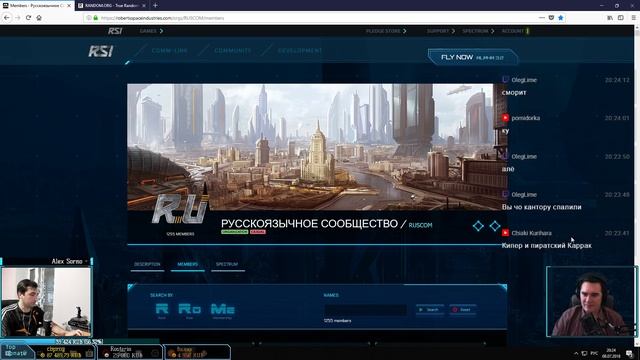The width and height of the screenshot is (640, 360).
Task: Switch to the organization Spectrum tab
Action: pos(227,264)
